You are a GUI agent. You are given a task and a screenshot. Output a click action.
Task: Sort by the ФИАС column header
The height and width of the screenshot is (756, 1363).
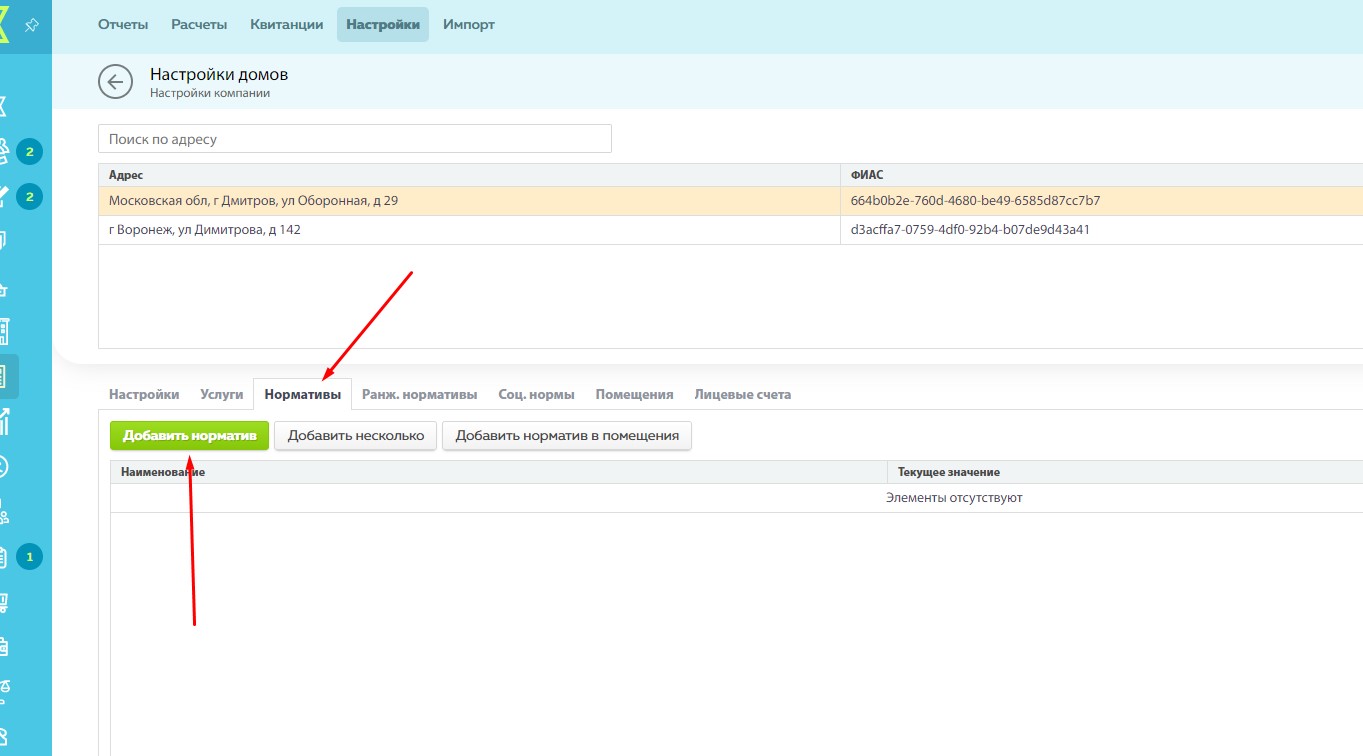1101,175
